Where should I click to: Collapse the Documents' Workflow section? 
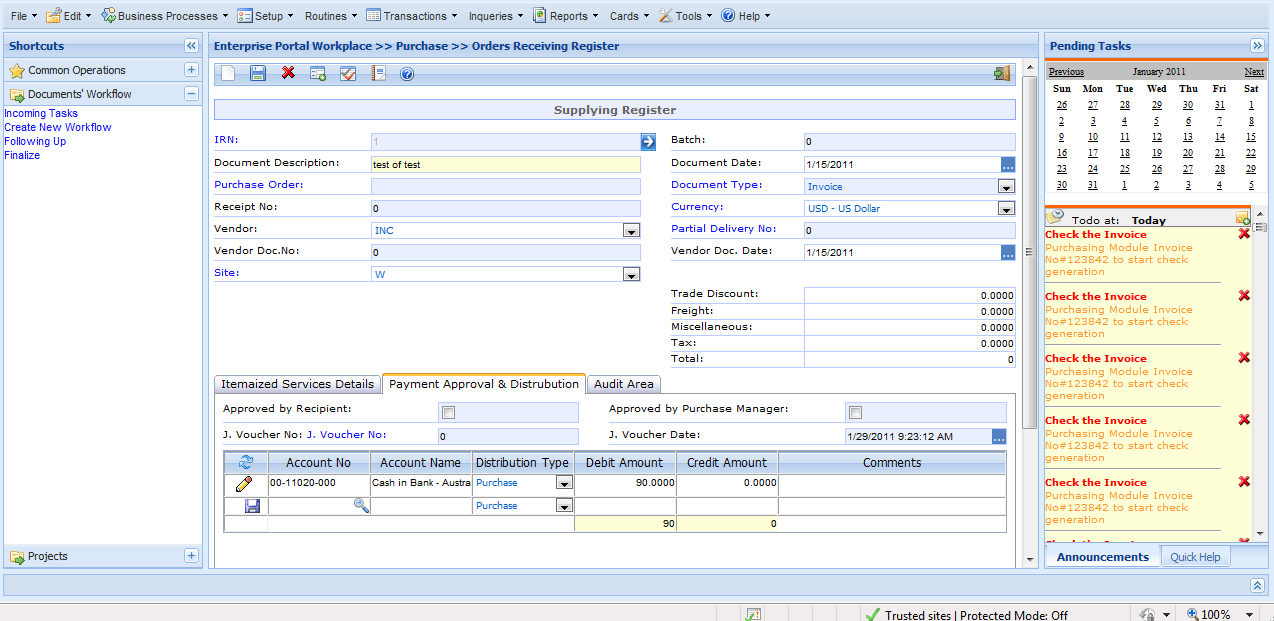pos(191,94)
